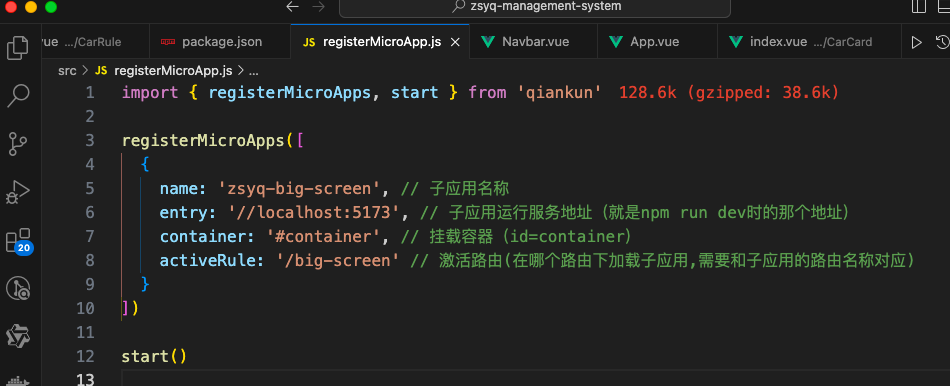This screenshot has height=386, width=950.
Task: Open Source Control view in activity bar
Action: pos(18,144)
